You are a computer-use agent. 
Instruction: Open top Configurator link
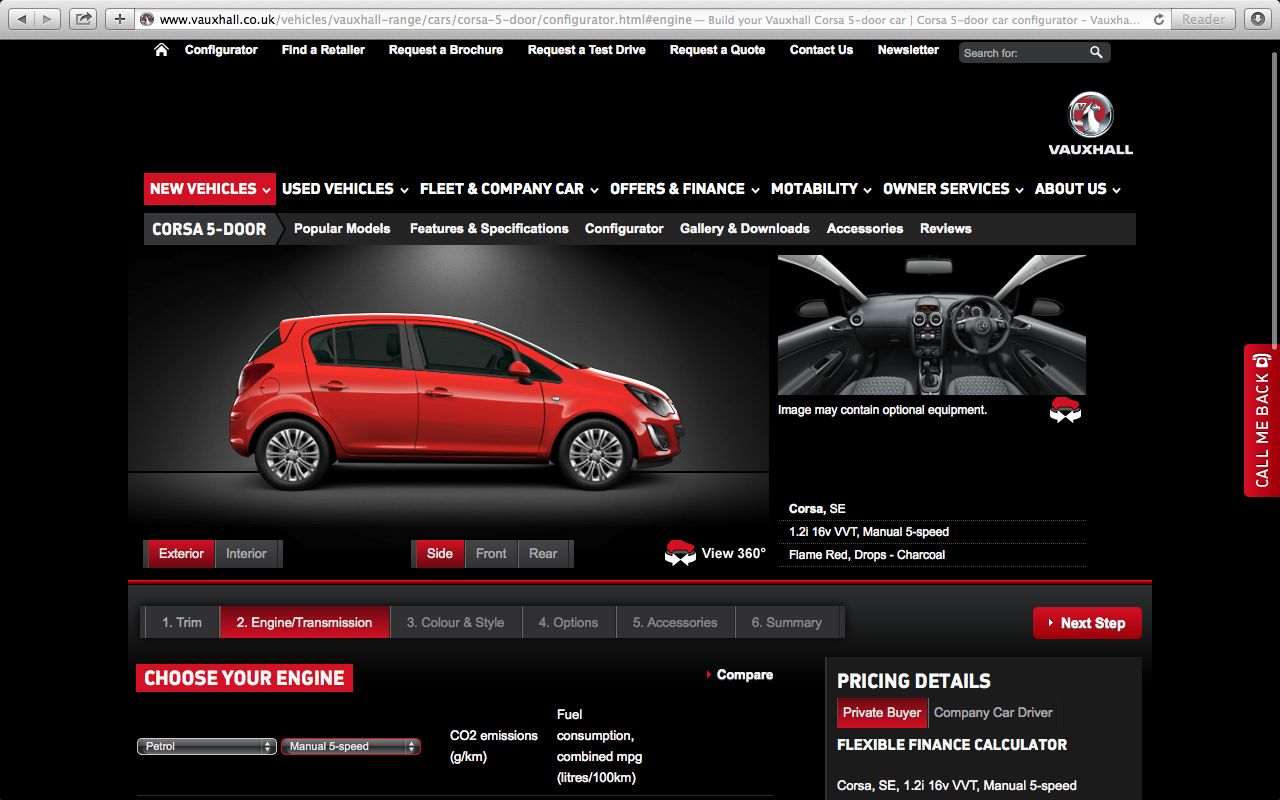(x=221, y=50)
